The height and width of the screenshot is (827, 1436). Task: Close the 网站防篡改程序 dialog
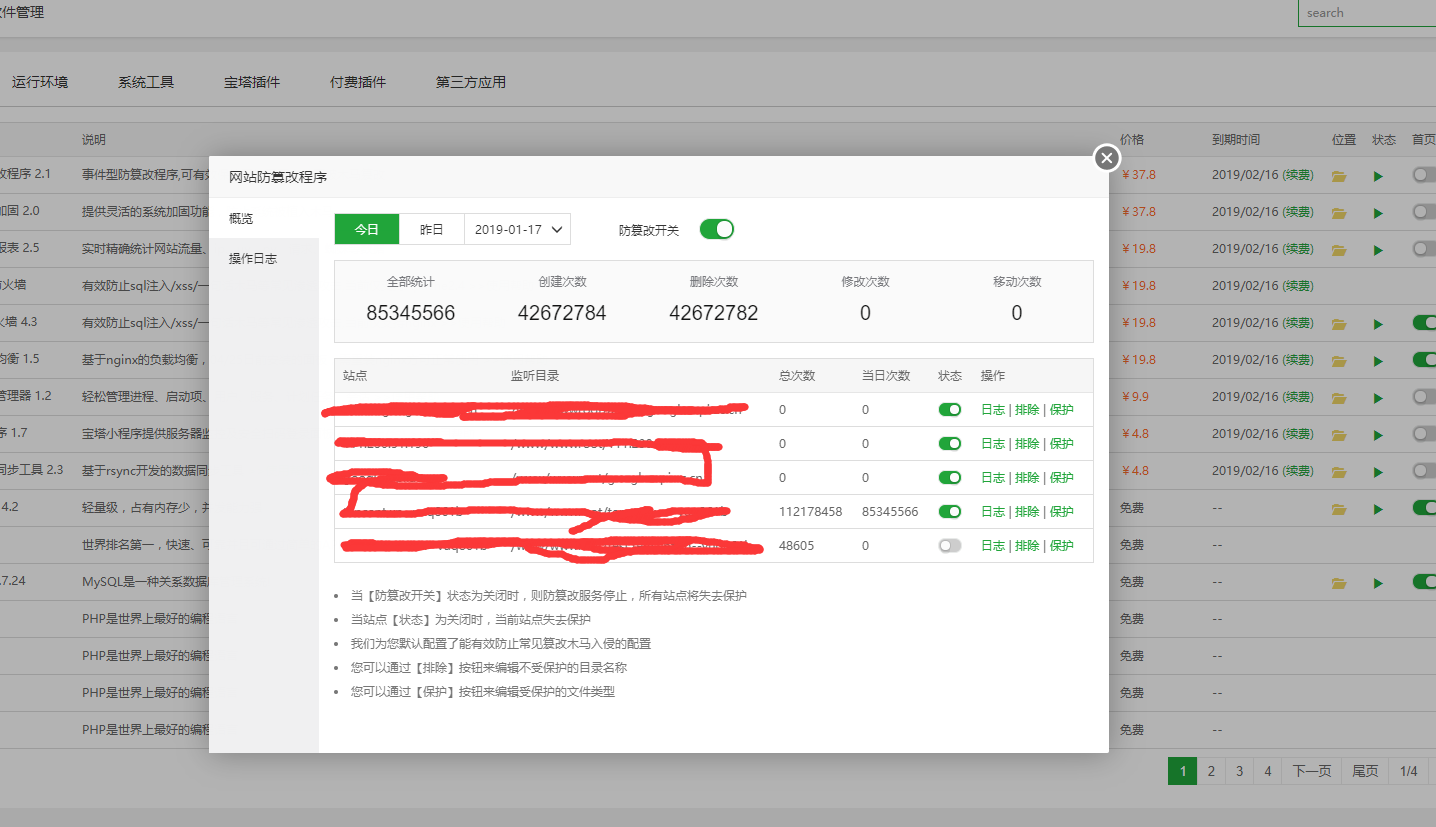(x=1106, y=158)
